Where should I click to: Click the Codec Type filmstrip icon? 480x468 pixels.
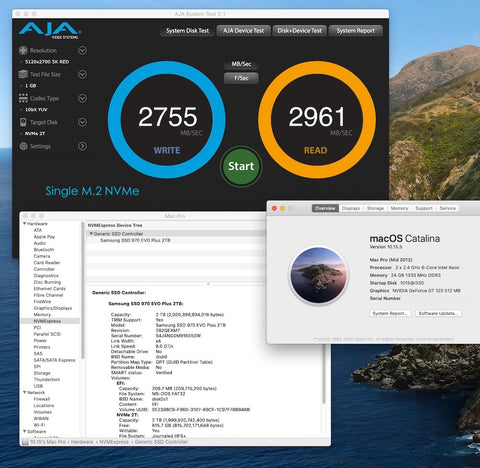coord(23,98)
